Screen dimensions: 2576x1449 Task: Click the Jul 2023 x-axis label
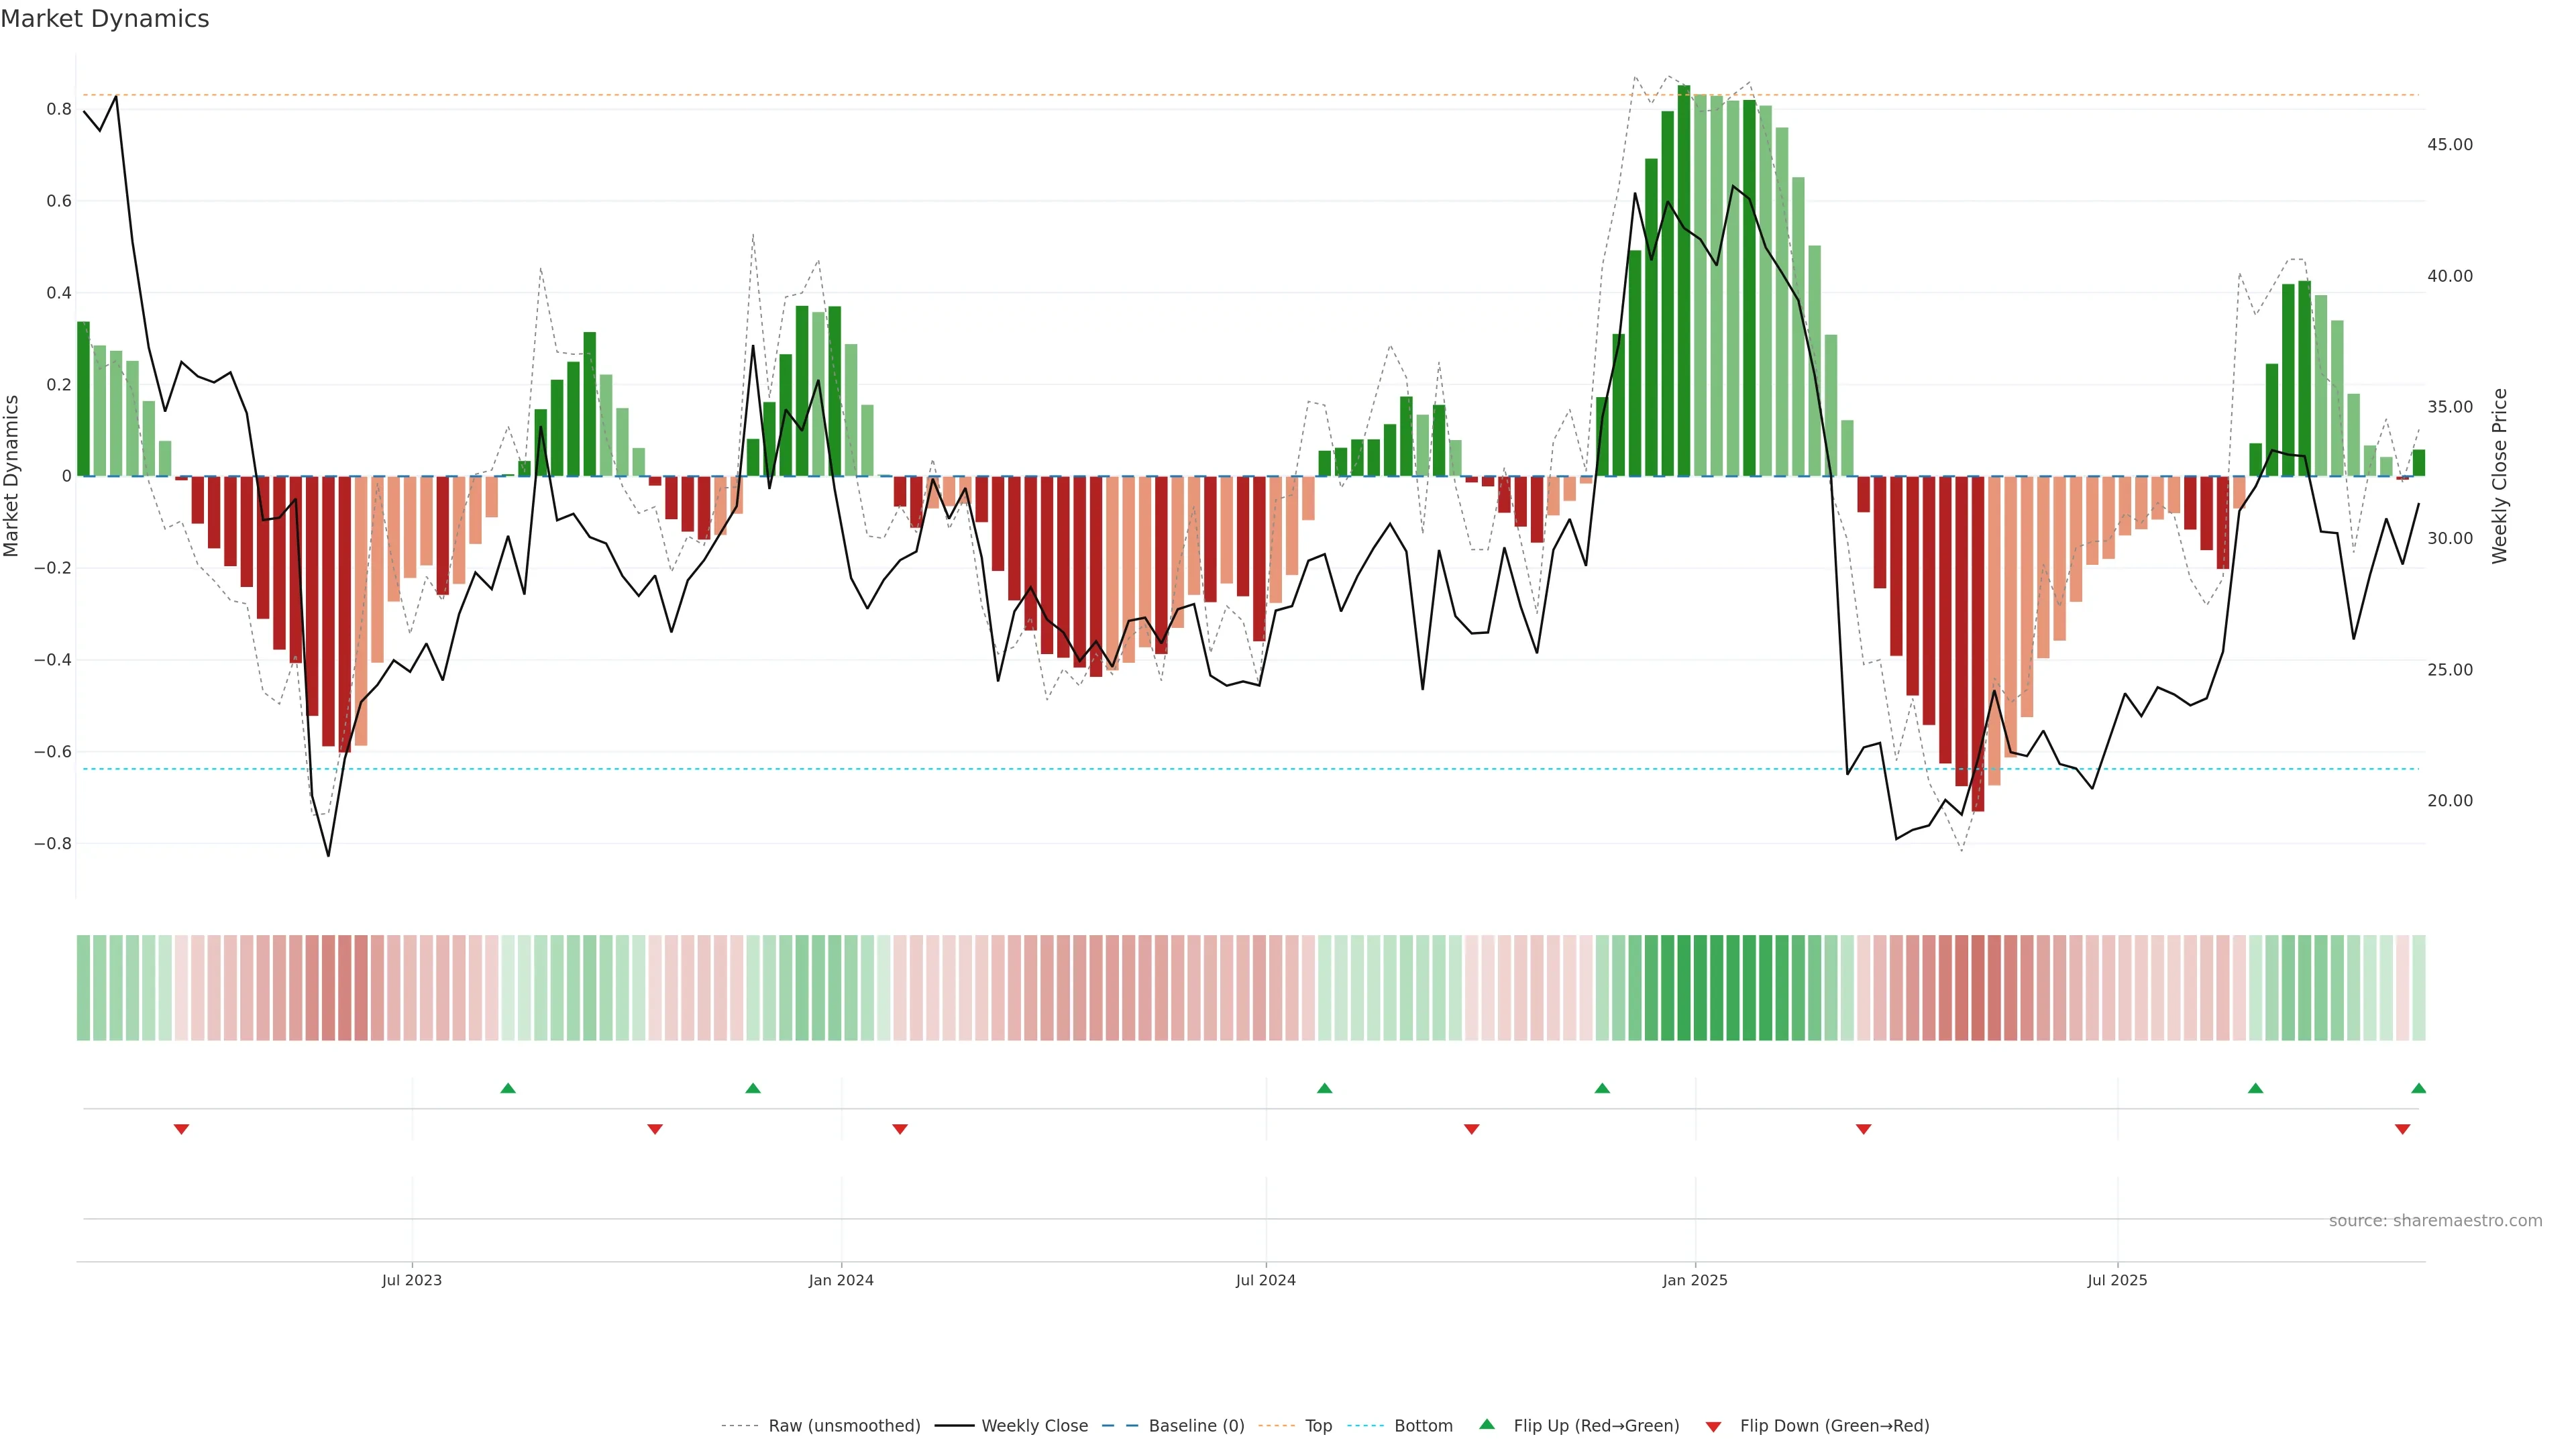(x=412, y=1280)
